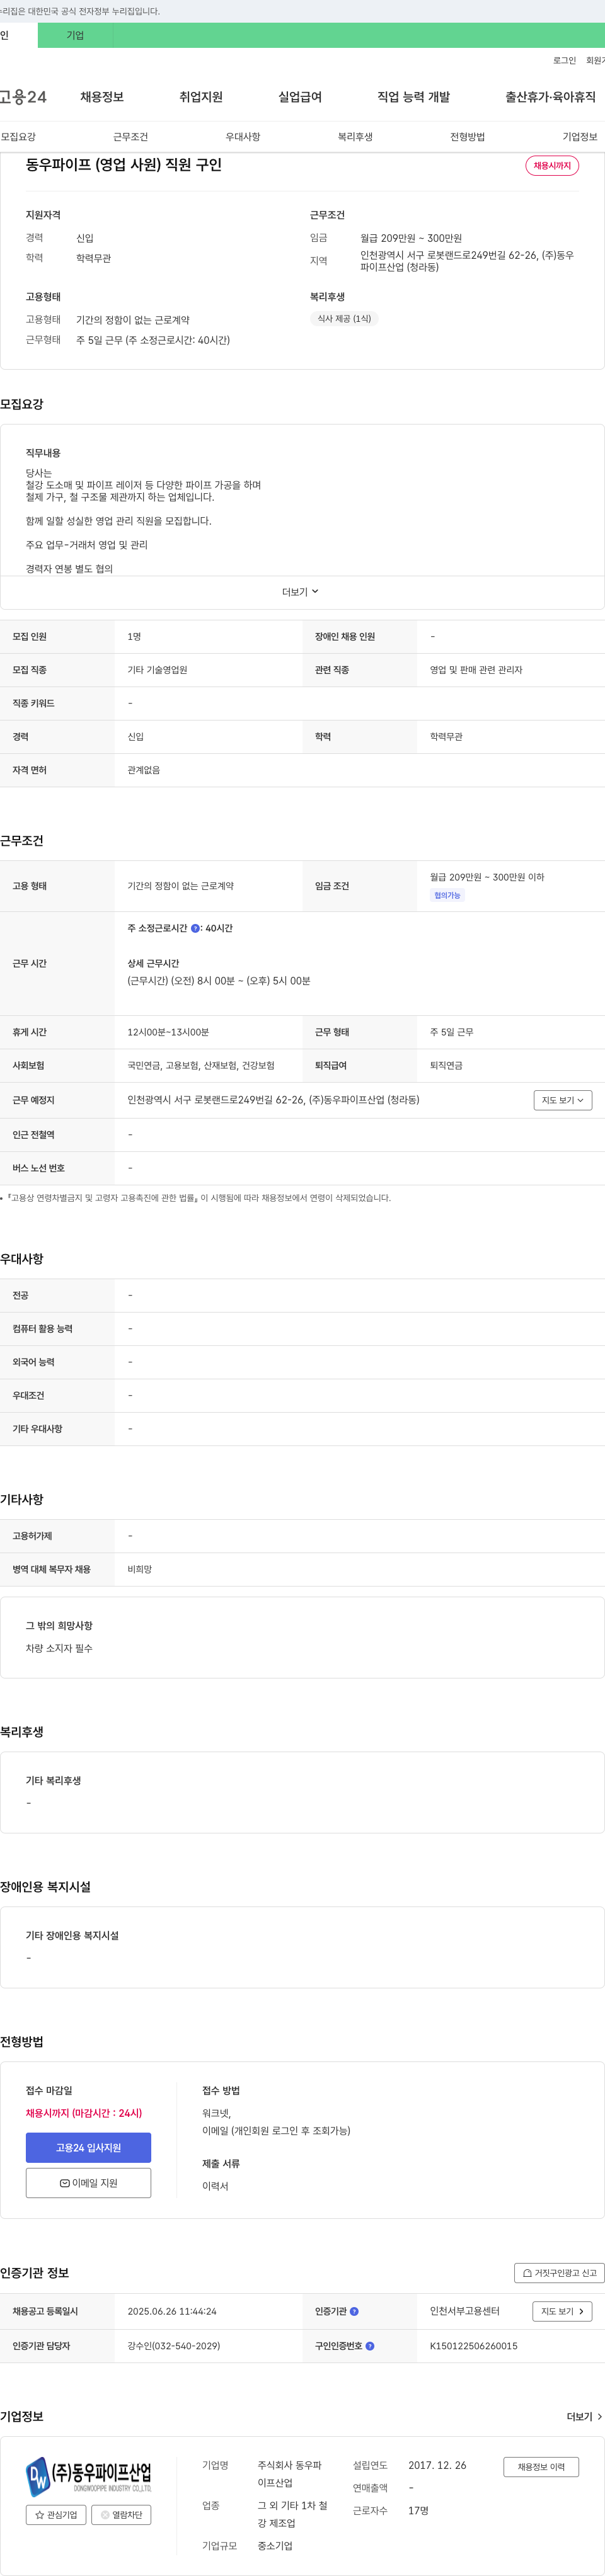Screen dimensions: 605x2576
Task: Expand 지도 보기 for 근무 예정지
Action: tap(562, 1100)
